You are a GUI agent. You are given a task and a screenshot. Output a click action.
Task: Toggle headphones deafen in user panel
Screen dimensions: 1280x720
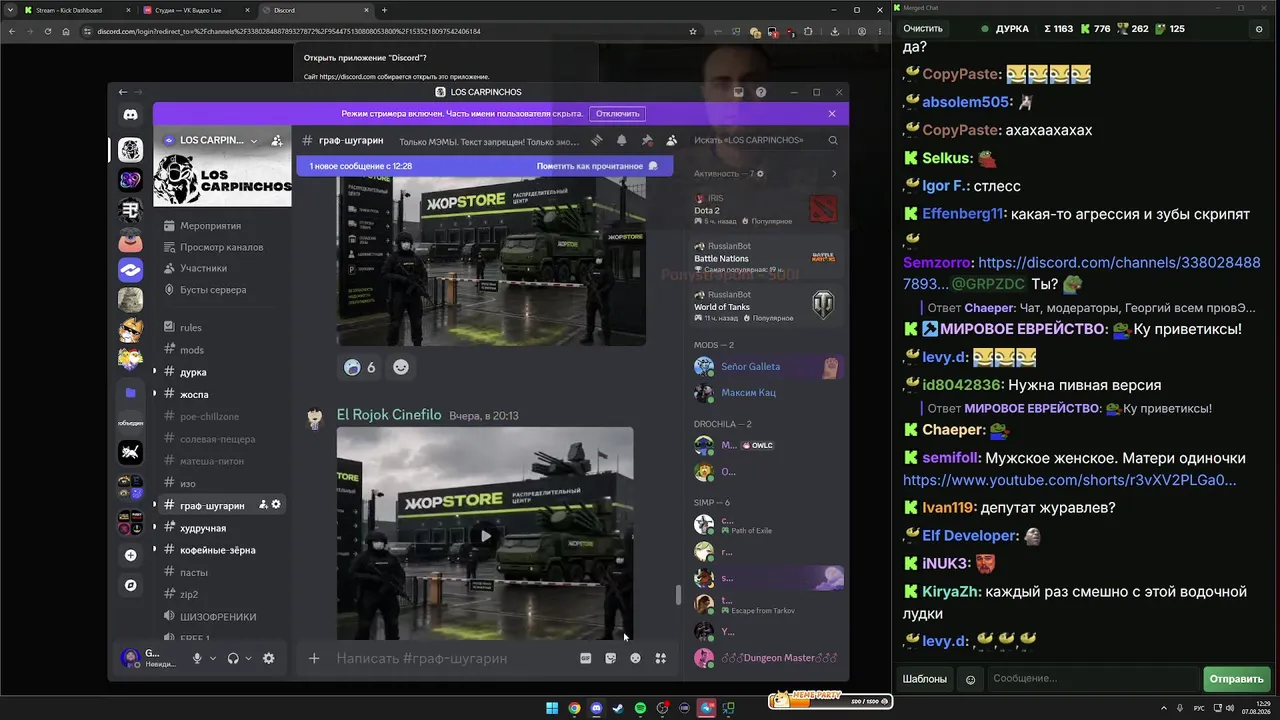coord(233,658)
